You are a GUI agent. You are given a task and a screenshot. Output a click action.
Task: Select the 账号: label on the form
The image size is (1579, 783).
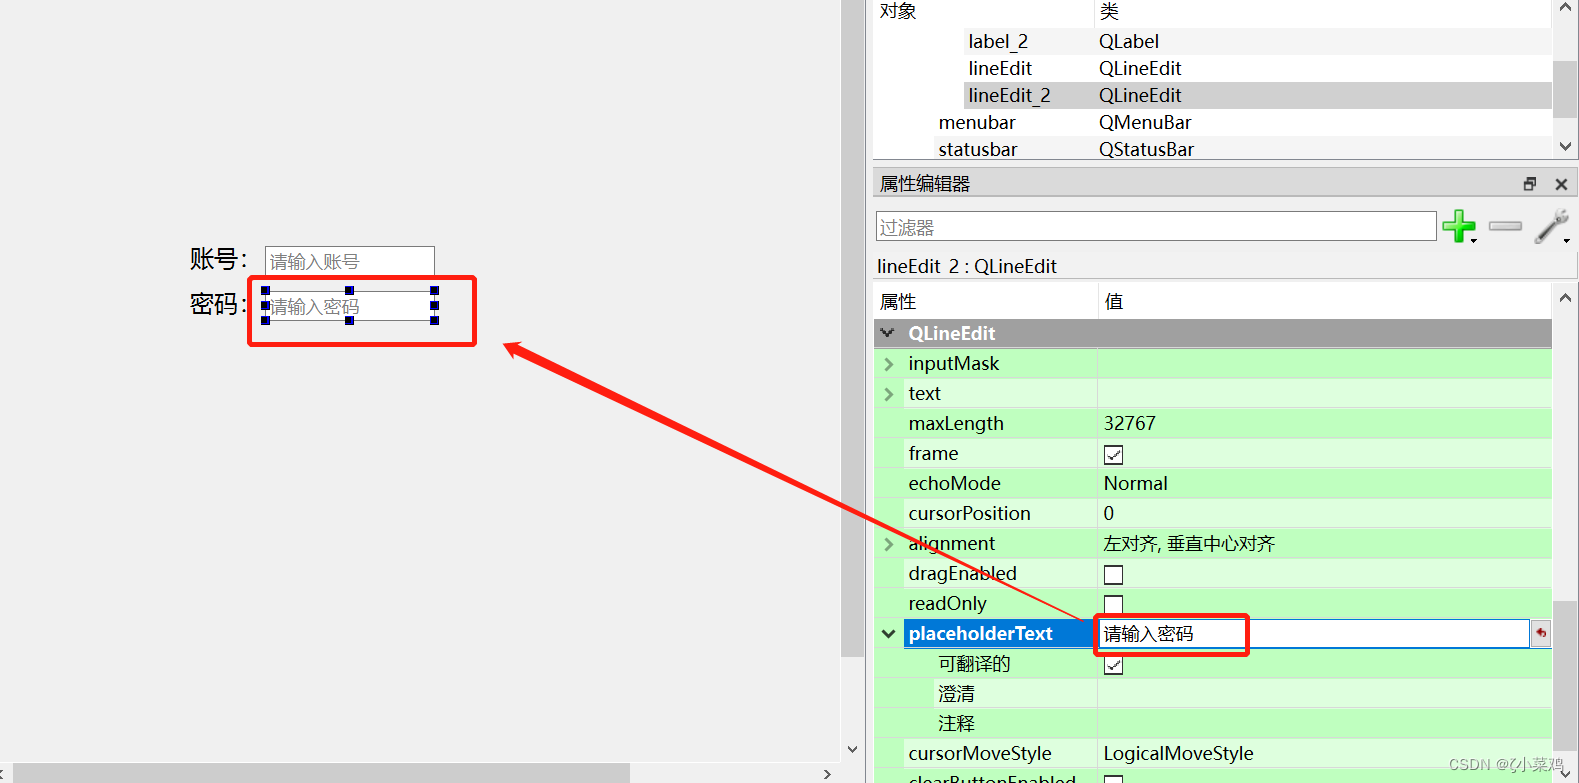click(x=219, y=259)
